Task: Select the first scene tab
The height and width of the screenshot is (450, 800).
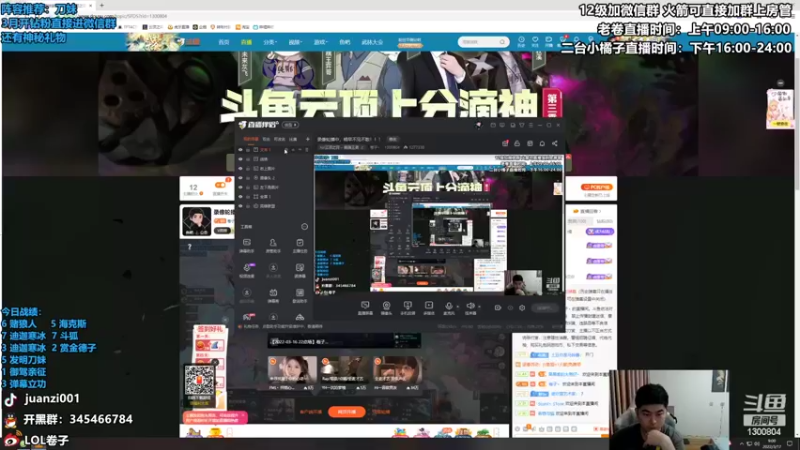Action: click(x=251, y=139)
